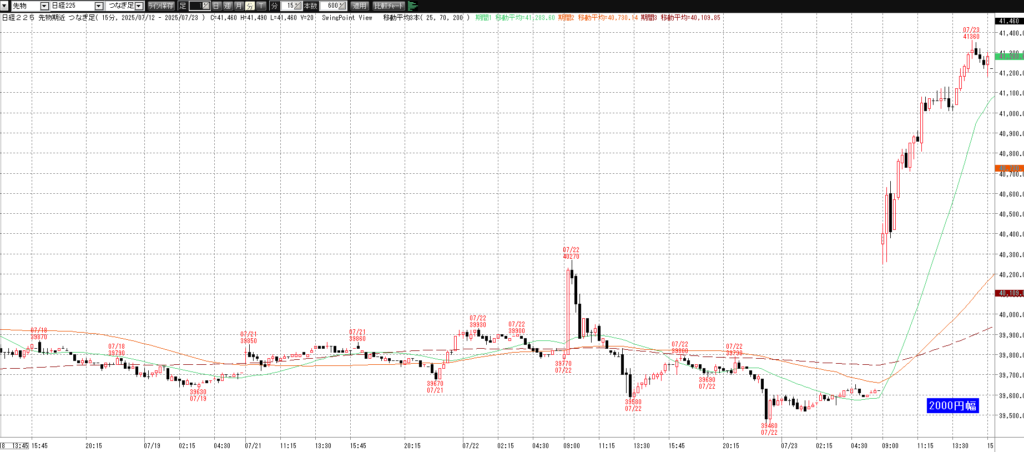Image resolution: width=1024 pixels, height=452 pixels.
Task: Open the つなぎ足 chart type dropdown
Action: [x=141, y=6]
